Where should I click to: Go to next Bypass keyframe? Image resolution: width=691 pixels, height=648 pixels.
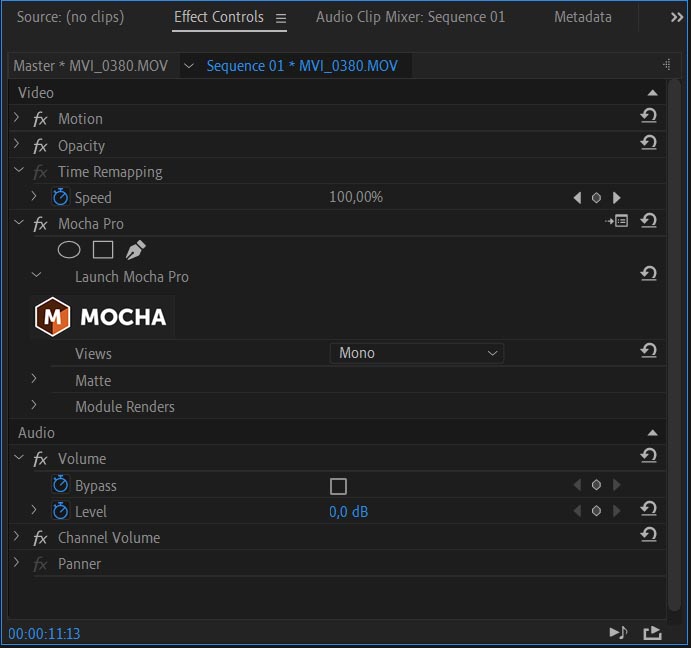click(617, 485)
